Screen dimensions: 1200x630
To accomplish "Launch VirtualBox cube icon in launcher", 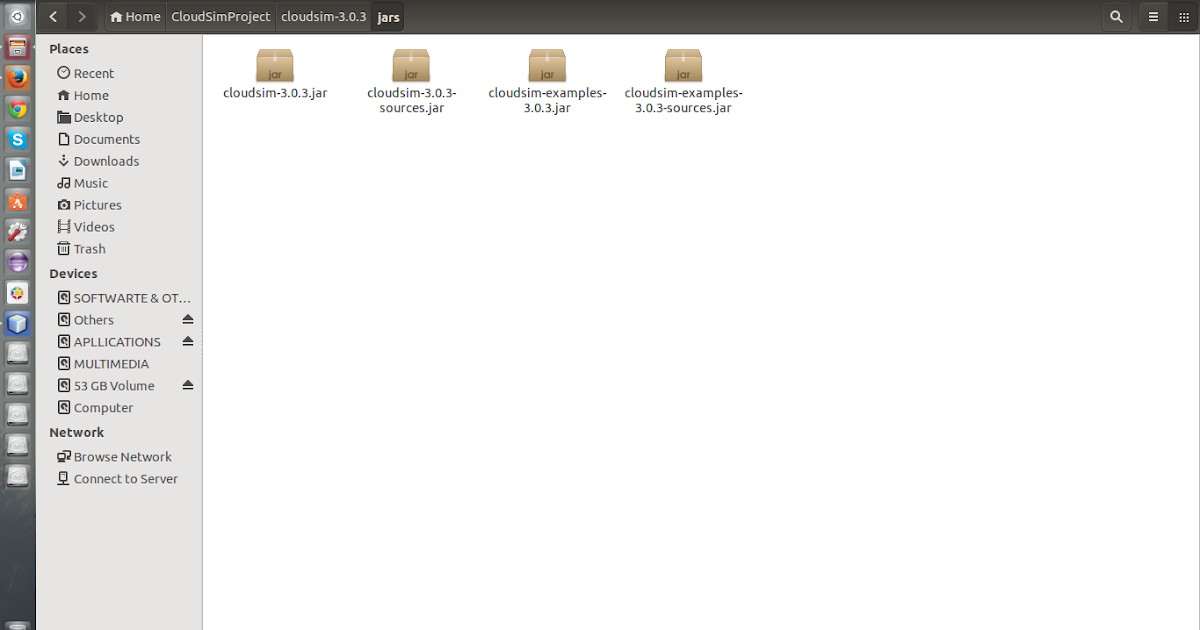I will [17, 324].
